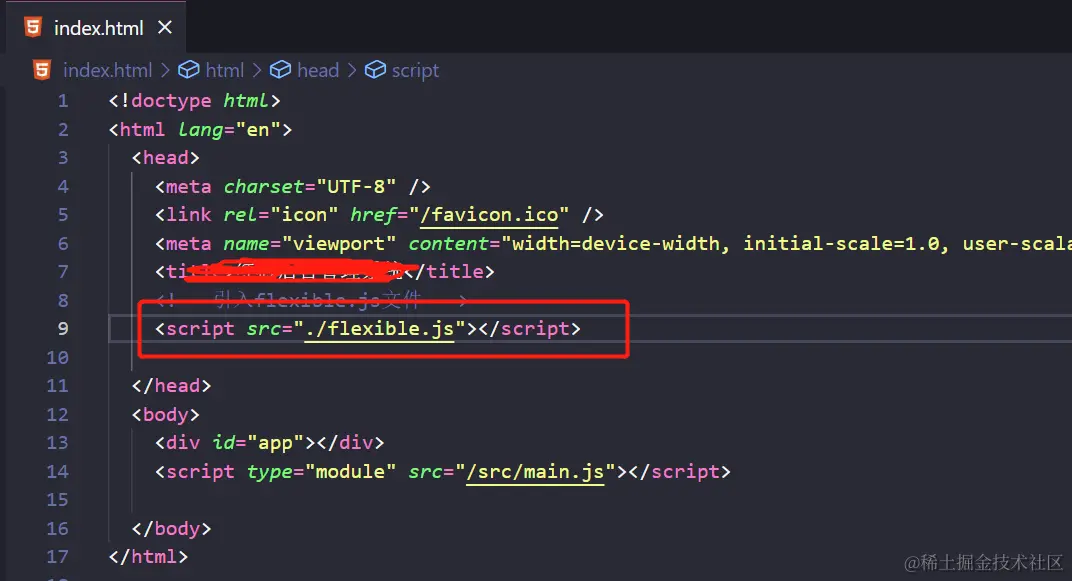Click the closing </html> tag

(148, 557)
